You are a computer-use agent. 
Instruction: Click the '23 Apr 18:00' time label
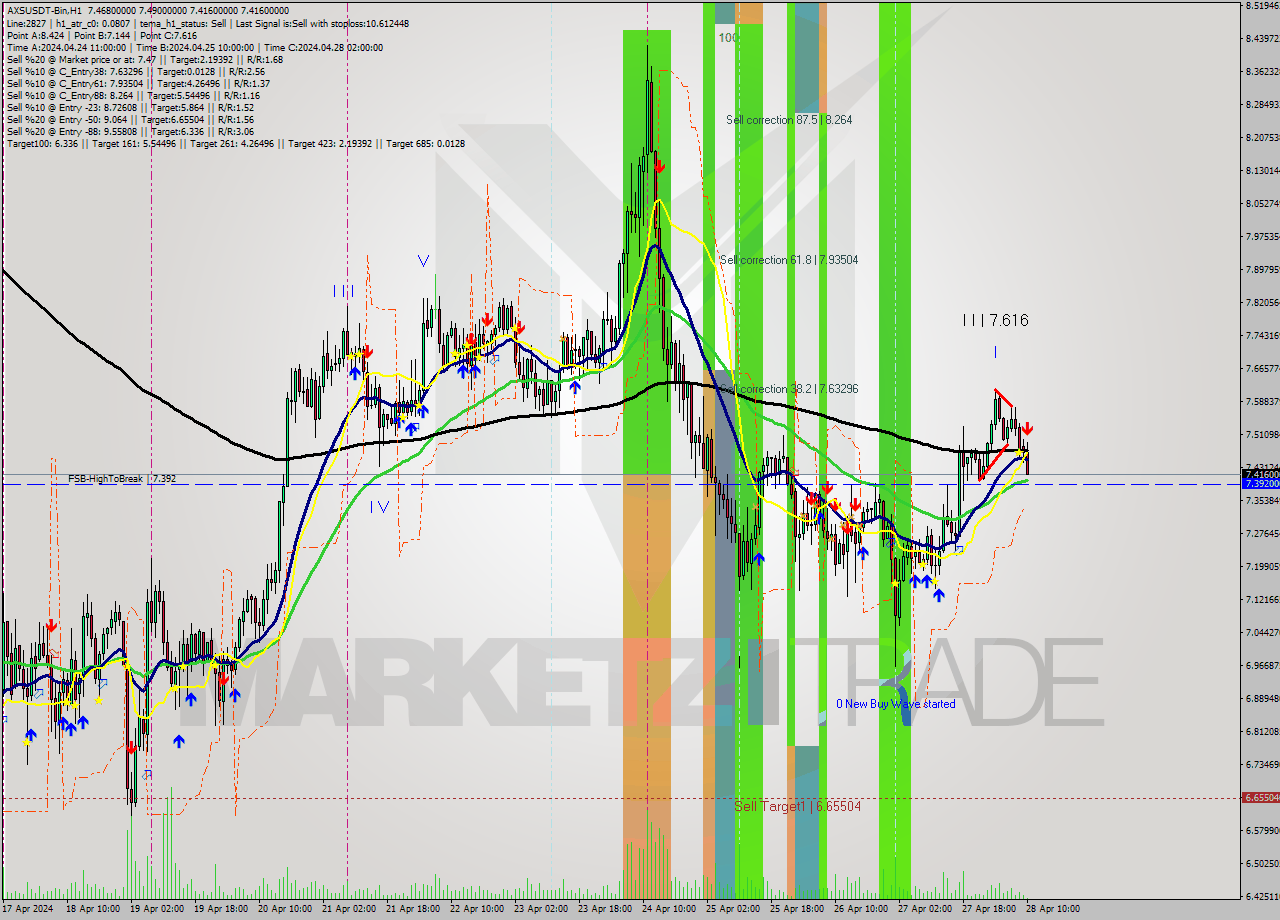tap(606, 909)
